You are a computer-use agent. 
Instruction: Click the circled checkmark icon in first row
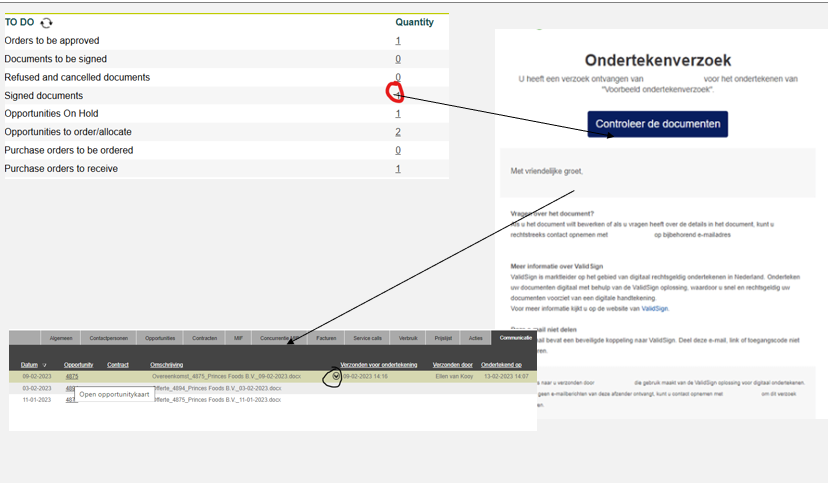pyautogui.click(x=336, y=377)
